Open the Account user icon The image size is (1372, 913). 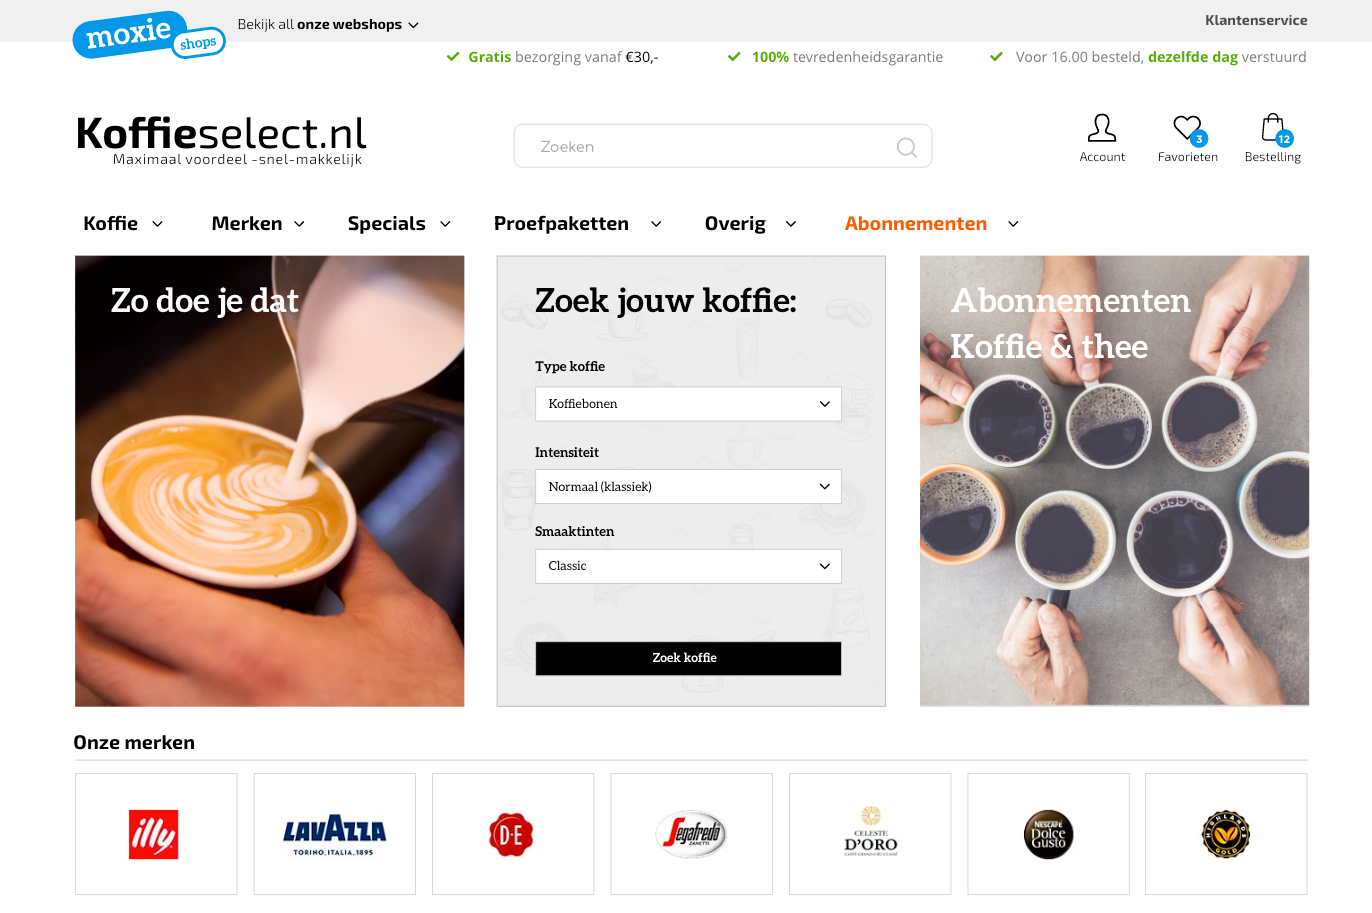coord(1101,128)
